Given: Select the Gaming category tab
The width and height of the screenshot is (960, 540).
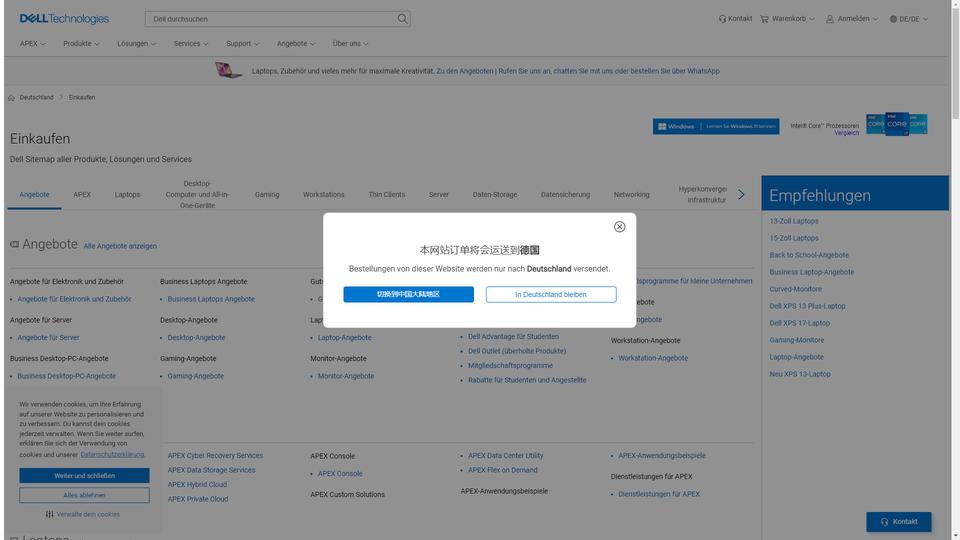Looking at the screenshot, I should (x=267, y=195).
